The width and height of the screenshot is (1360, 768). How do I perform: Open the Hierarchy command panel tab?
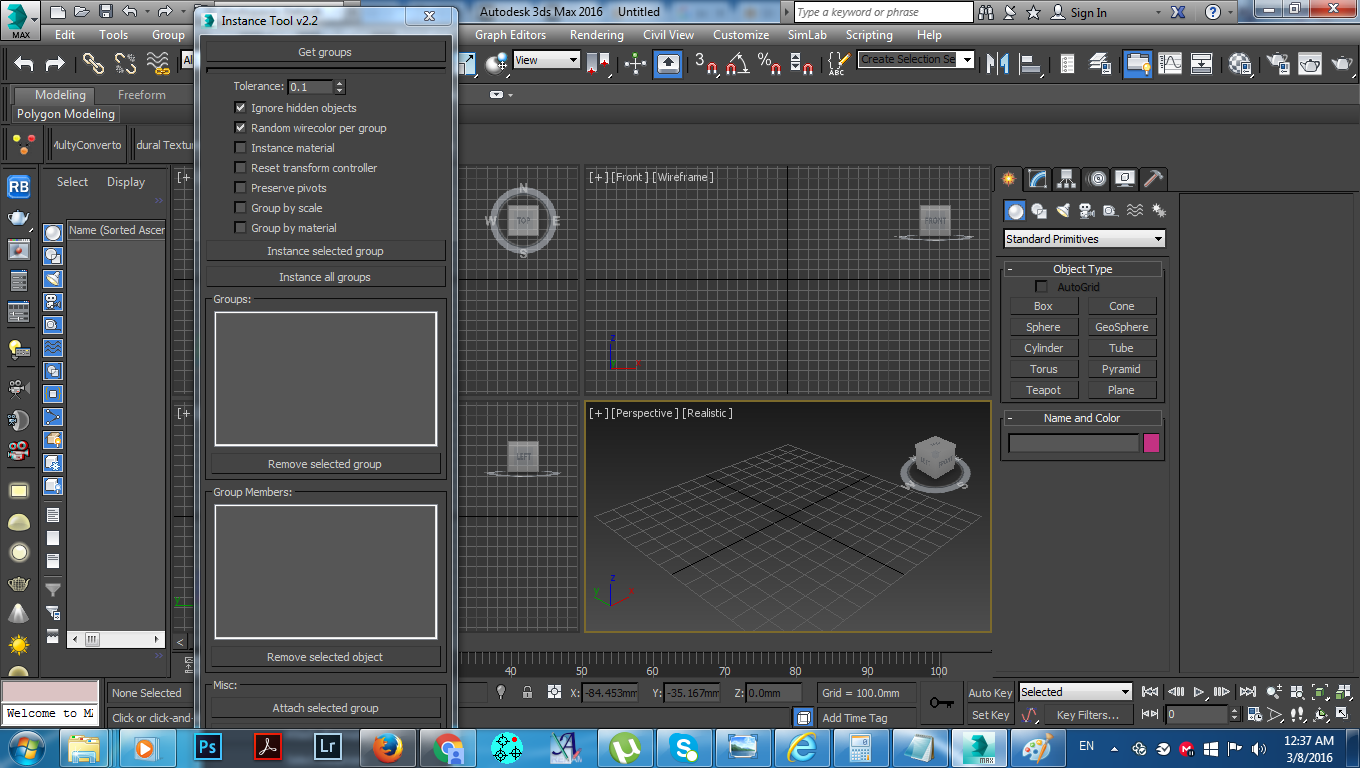click(1067, 179)
